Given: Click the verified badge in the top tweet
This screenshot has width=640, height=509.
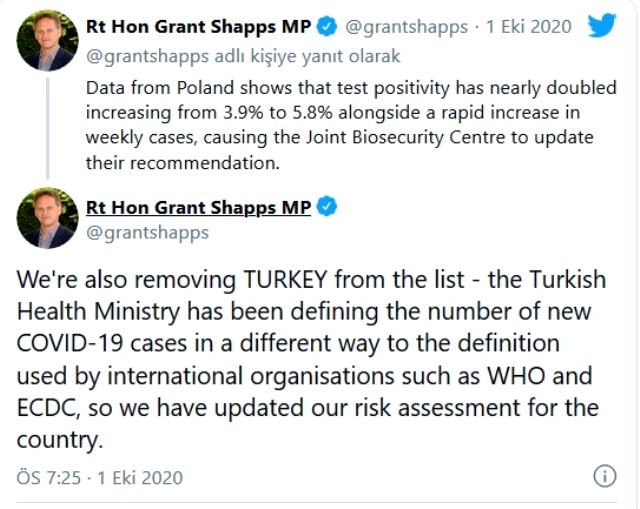Looking at the screenshot, I should click(326, 25).
